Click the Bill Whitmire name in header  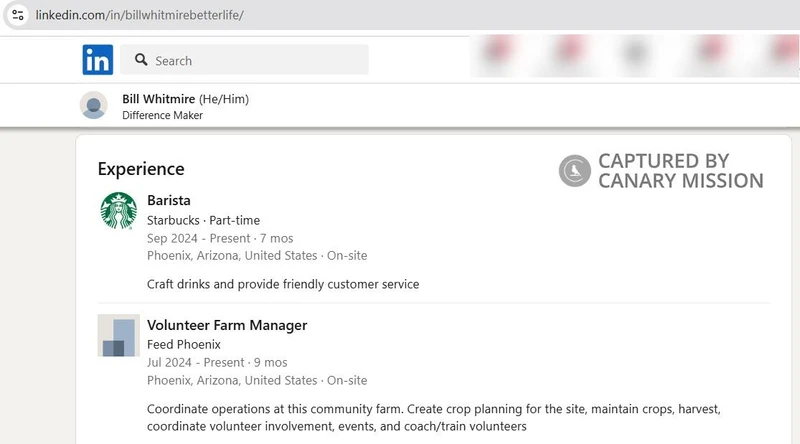point(159,99)
